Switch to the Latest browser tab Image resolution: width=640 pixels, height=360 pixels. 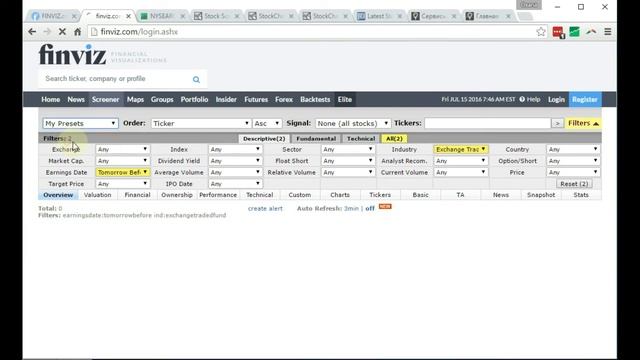380,16
